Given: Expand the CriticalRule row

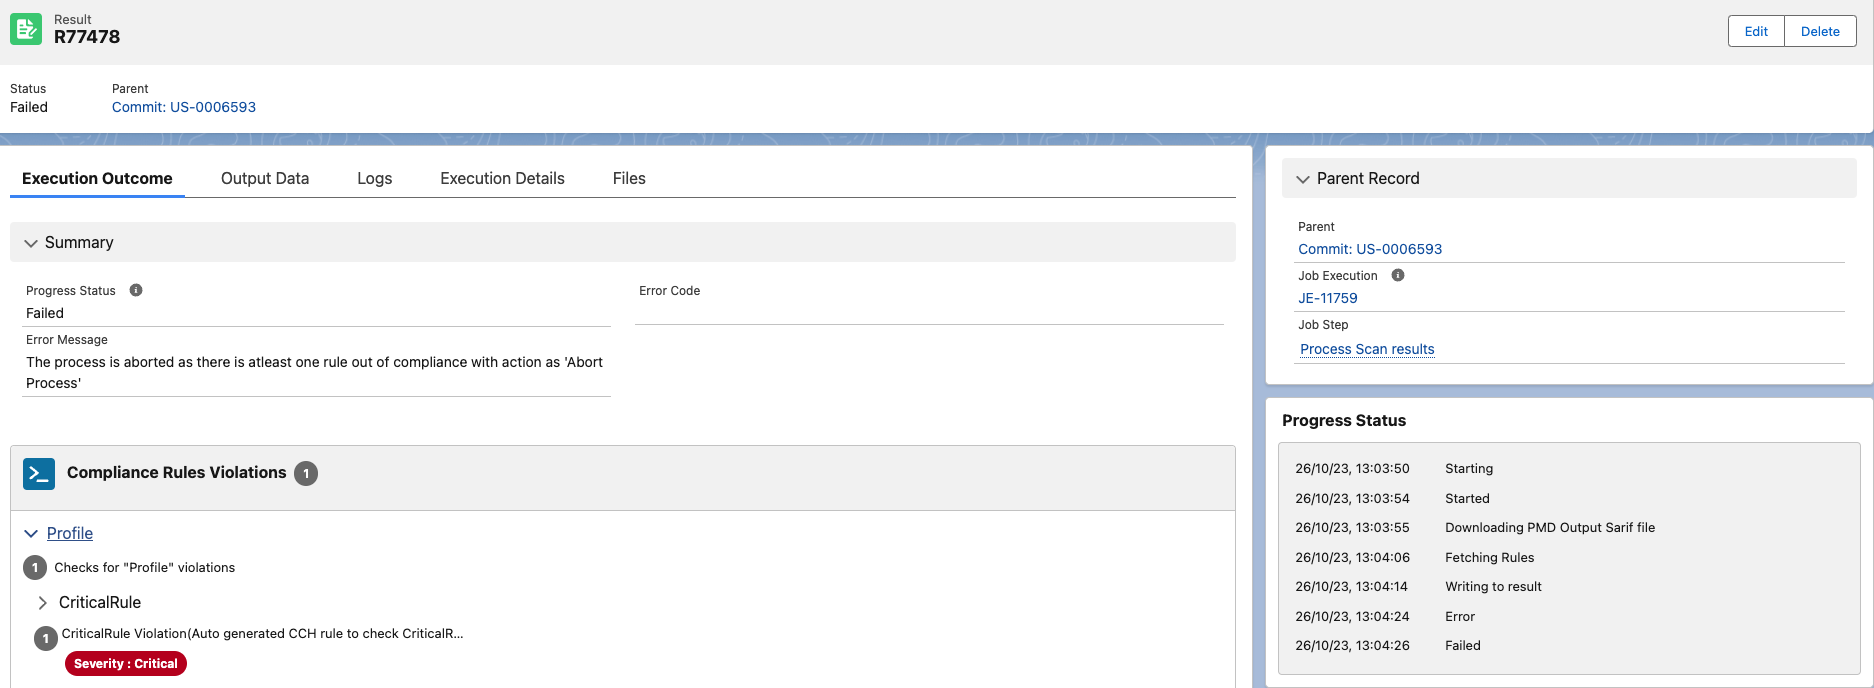Looking at the screenshot, I should click(x=42, y=603).
